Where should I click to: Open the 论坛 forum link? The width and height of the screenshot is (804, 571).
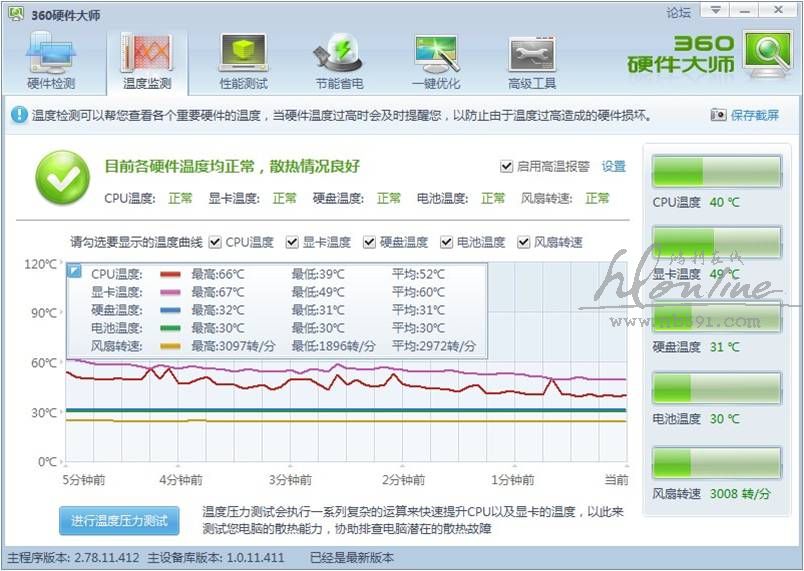point(678,12)
